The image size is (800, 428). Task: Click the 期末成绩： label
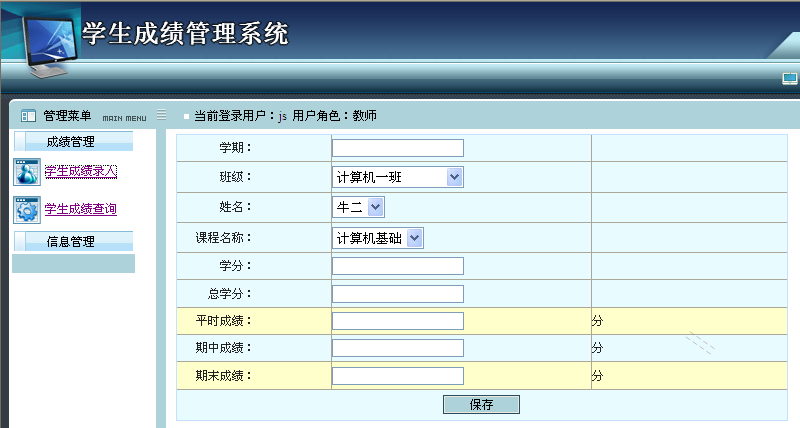tap(223, 376)
